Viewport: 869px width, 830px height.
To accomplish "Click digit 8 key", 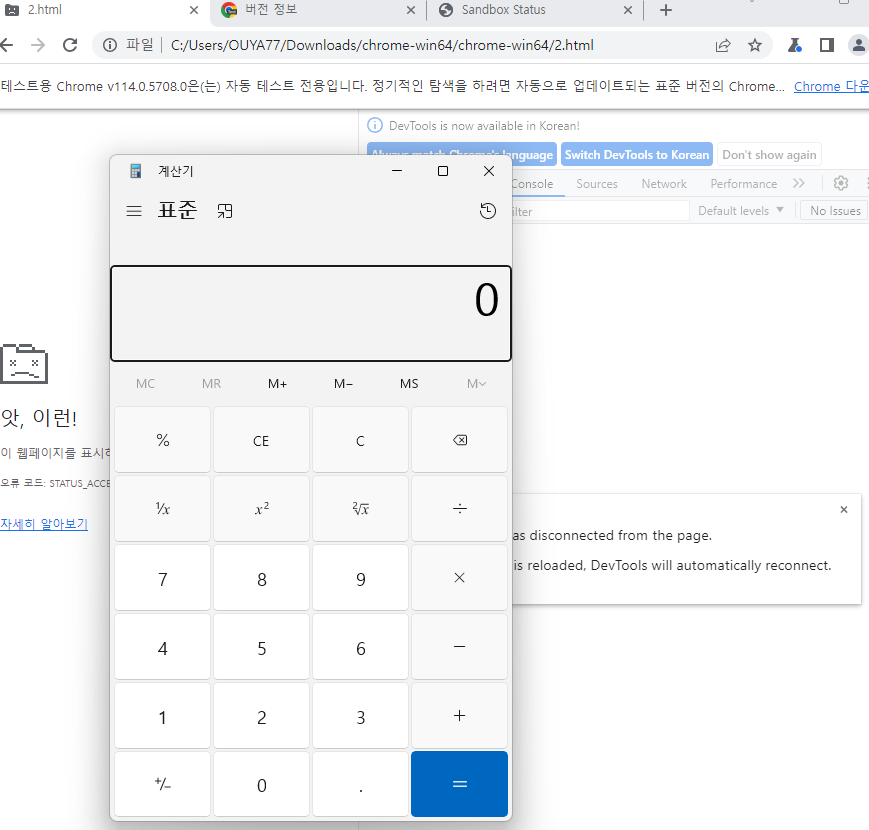I will click(261, 578).
